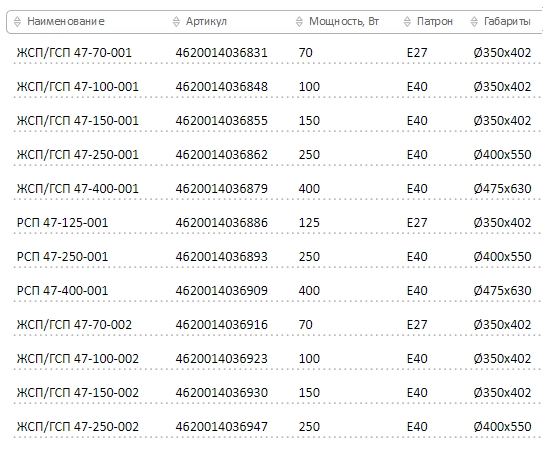Select row ЖСП/ГСП 47-150-002
This screenshot has height=449, width=543.
[x=277, y=393]
